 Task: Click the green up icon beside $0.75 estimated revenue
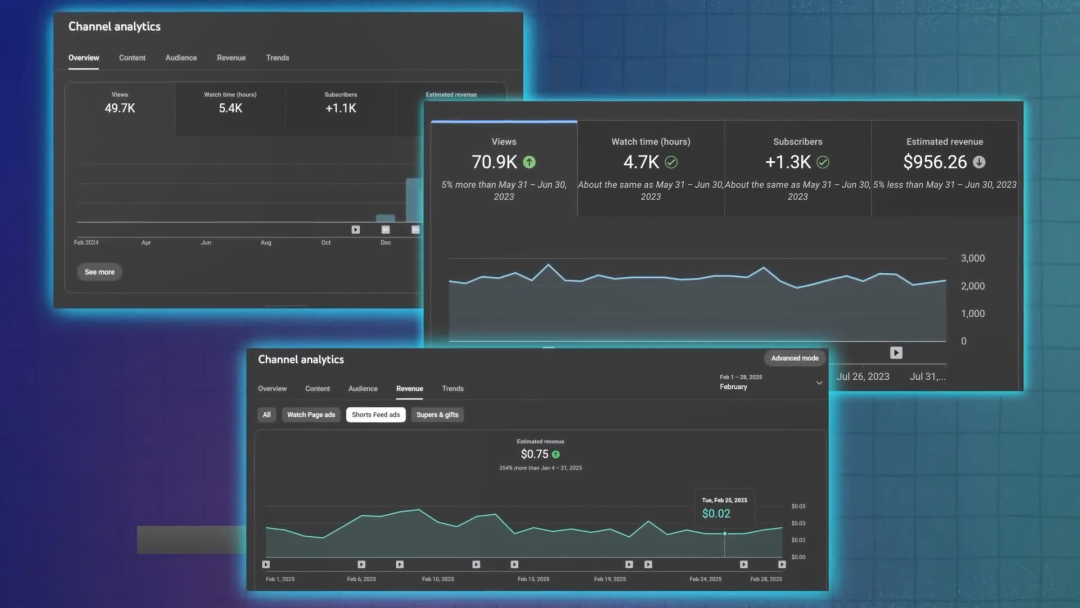[x=556, y=454]
